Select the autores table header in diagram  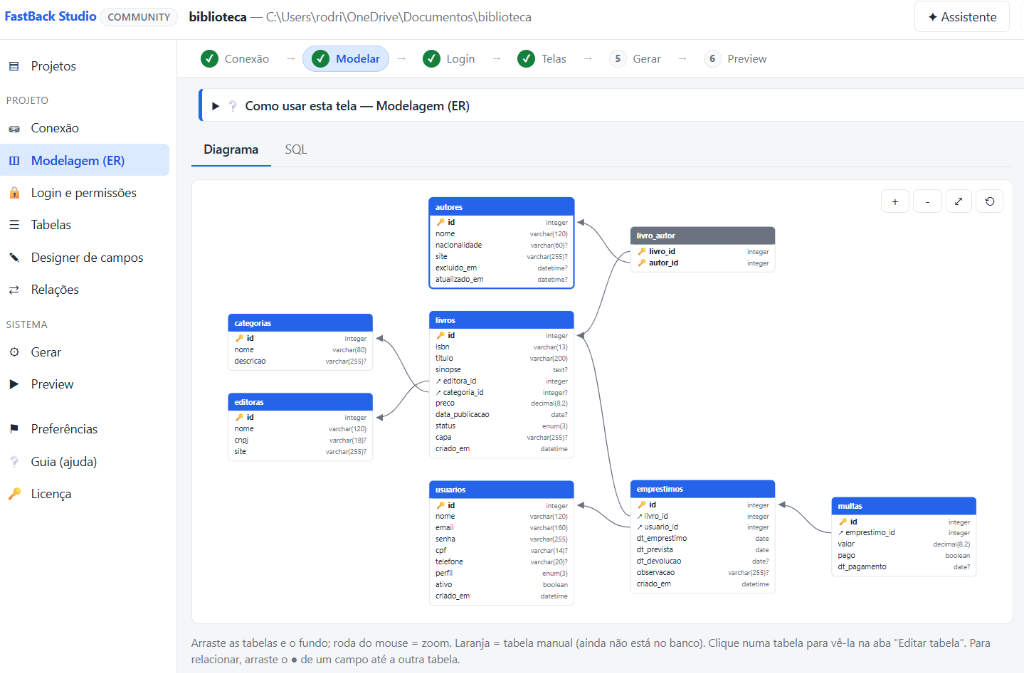click(502, 207)
